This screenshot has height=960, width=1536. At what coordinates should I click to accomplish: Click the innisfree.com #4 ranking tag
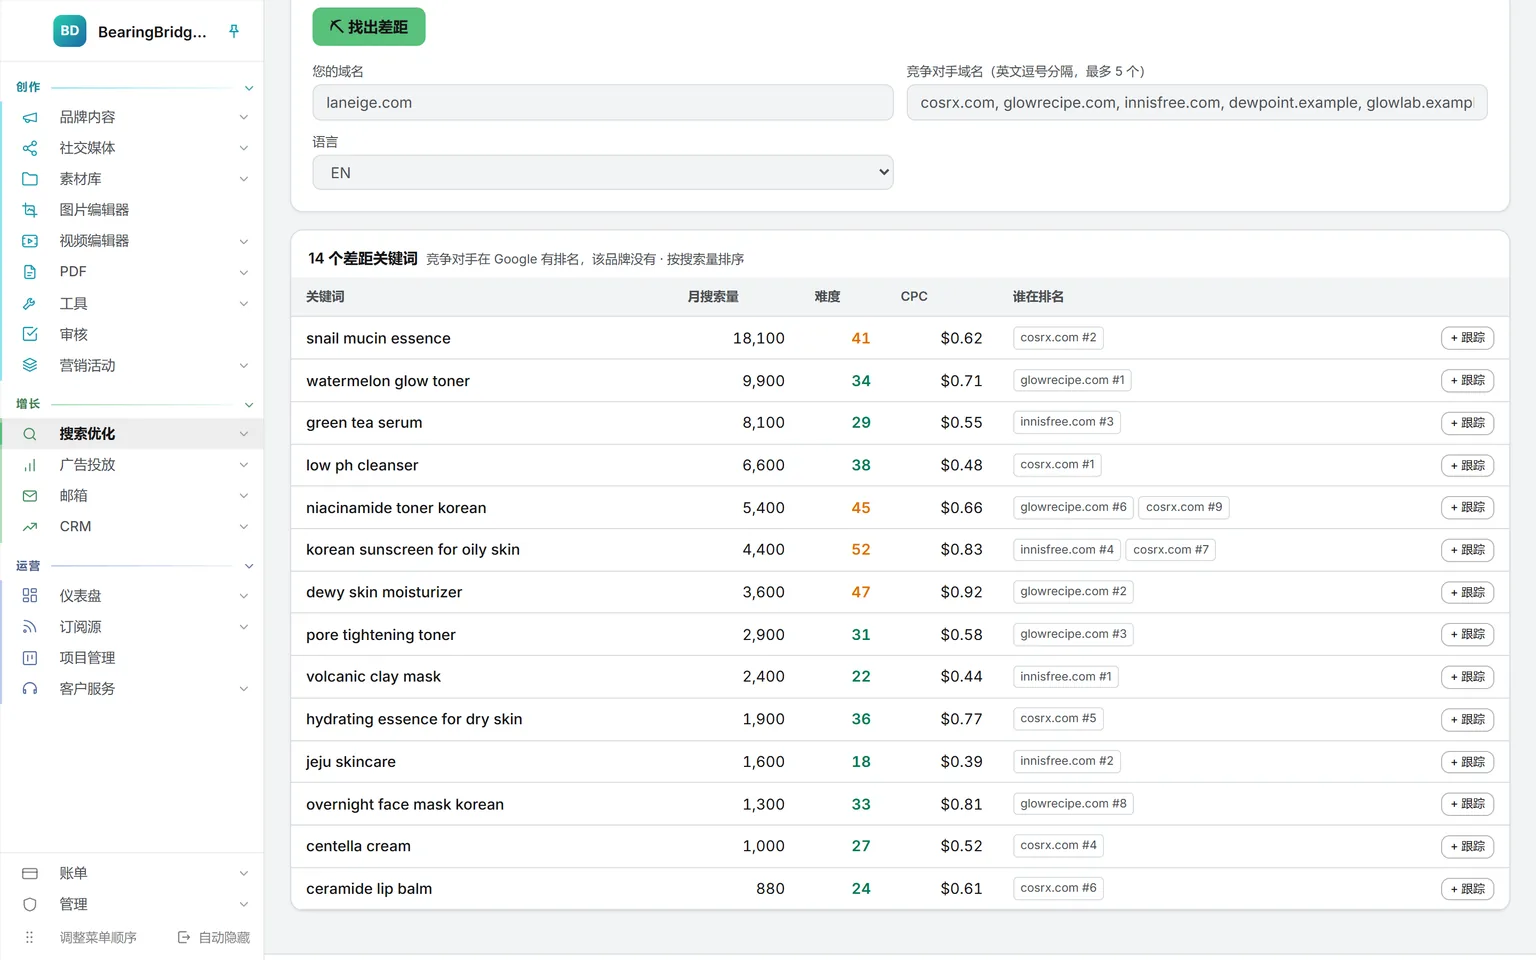(x=1067, y=550)
